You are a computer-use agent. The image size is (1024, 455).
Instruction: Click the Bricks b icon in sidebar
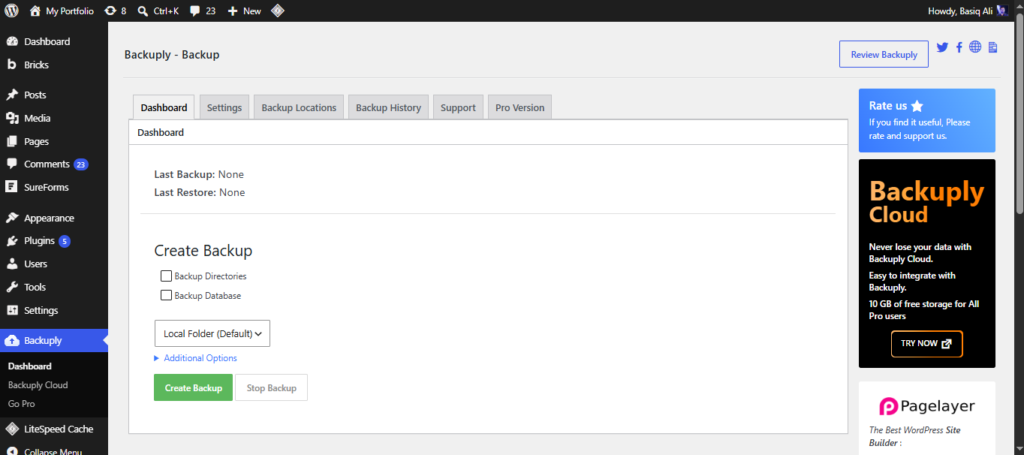coord(12,65)
